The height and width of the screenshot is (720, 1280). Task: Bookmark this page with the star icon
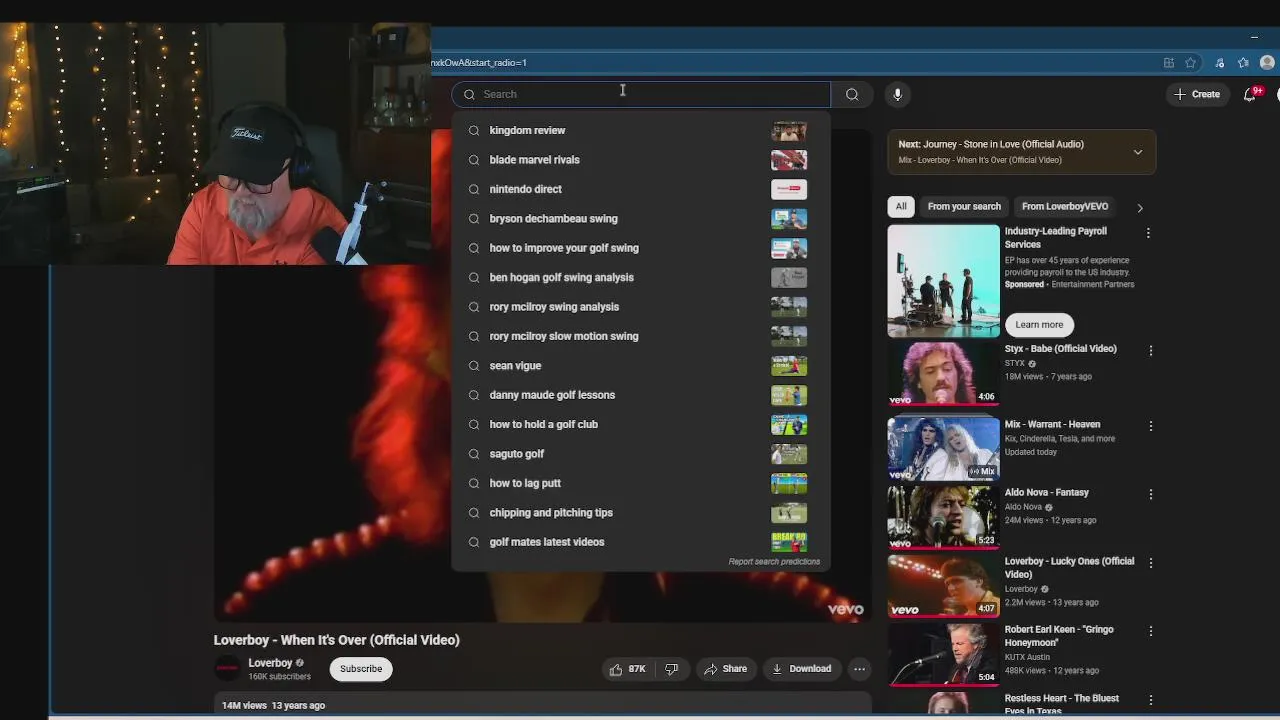pos(1190,62)
